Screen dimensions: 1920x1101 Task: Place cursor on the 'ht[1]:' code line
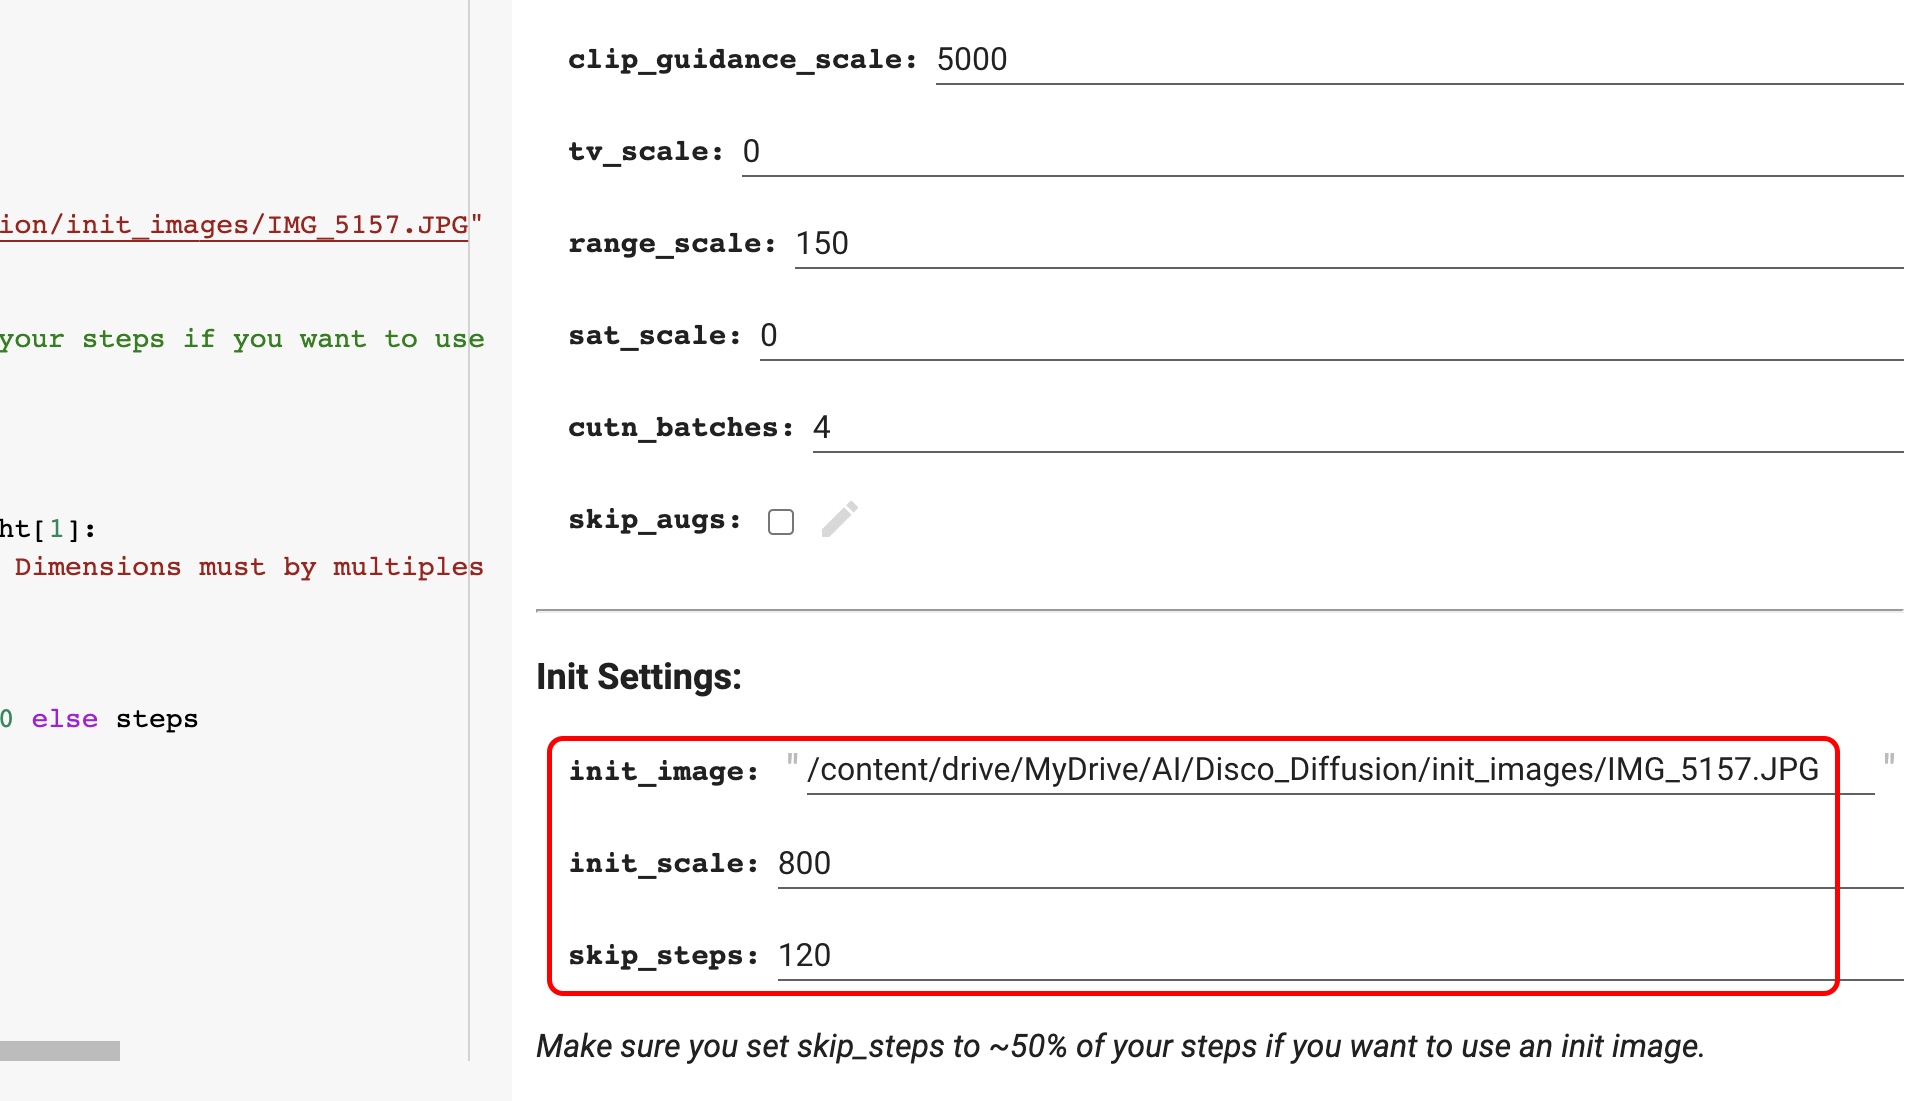pyautogui.click(x=48, y=529)
